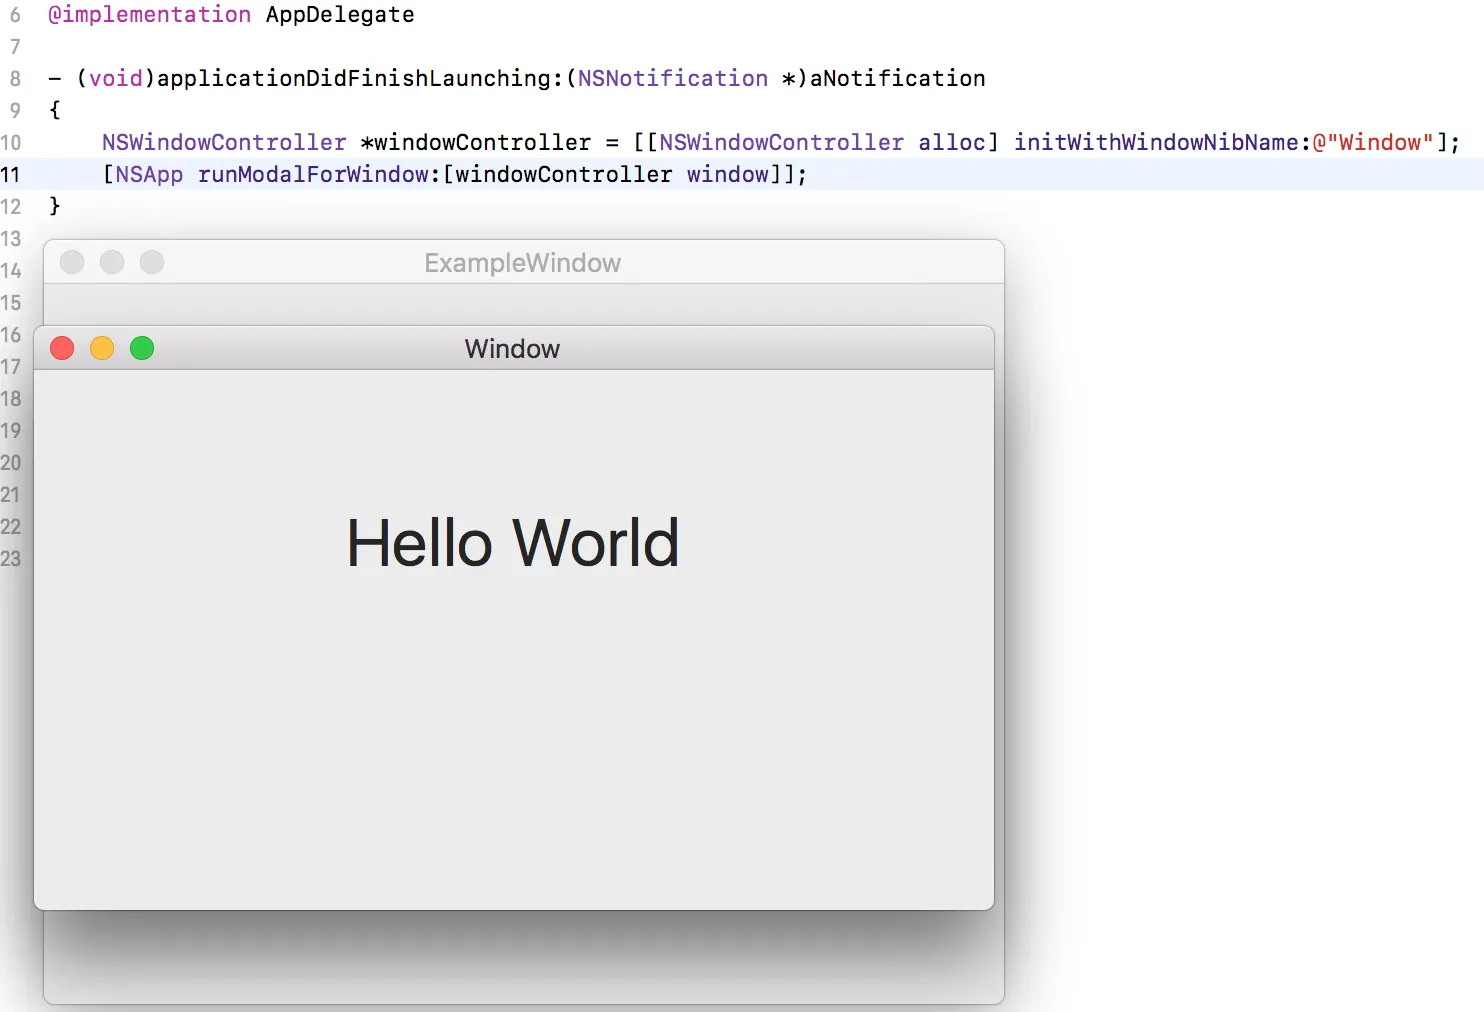The image size is (1484, 1012).
Task: Click the AppDelegate class name
Action: (x=340, y=15)
